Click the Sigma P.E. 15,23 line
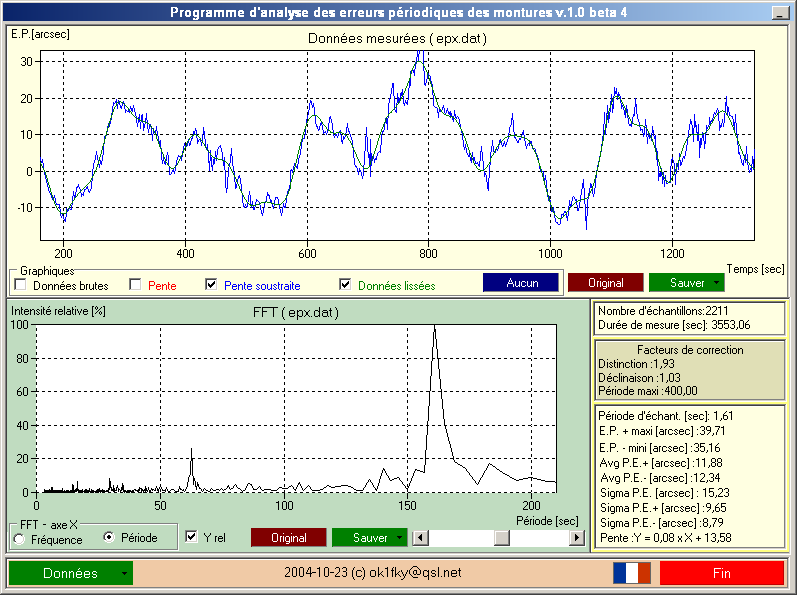The image size is (797, 595). point(664,492)
